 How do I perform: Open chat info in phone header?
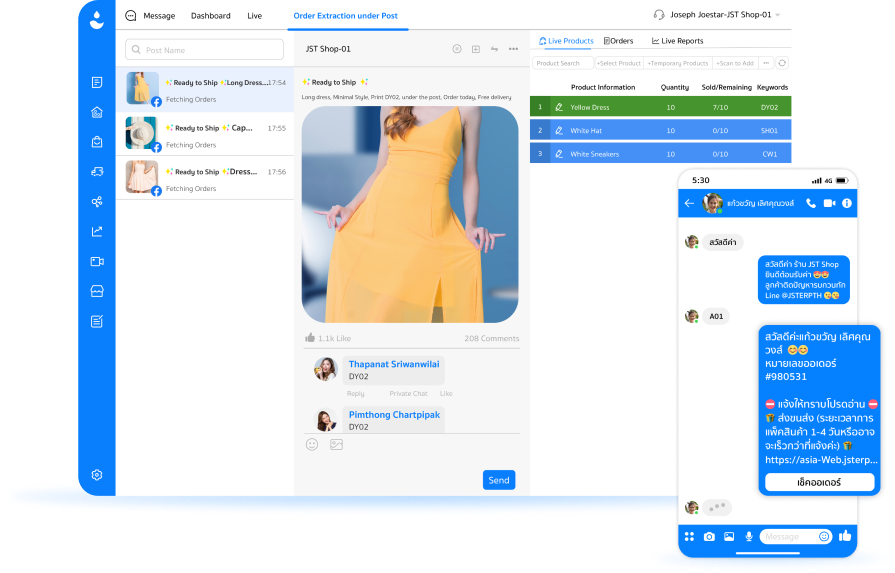point(846,203)
